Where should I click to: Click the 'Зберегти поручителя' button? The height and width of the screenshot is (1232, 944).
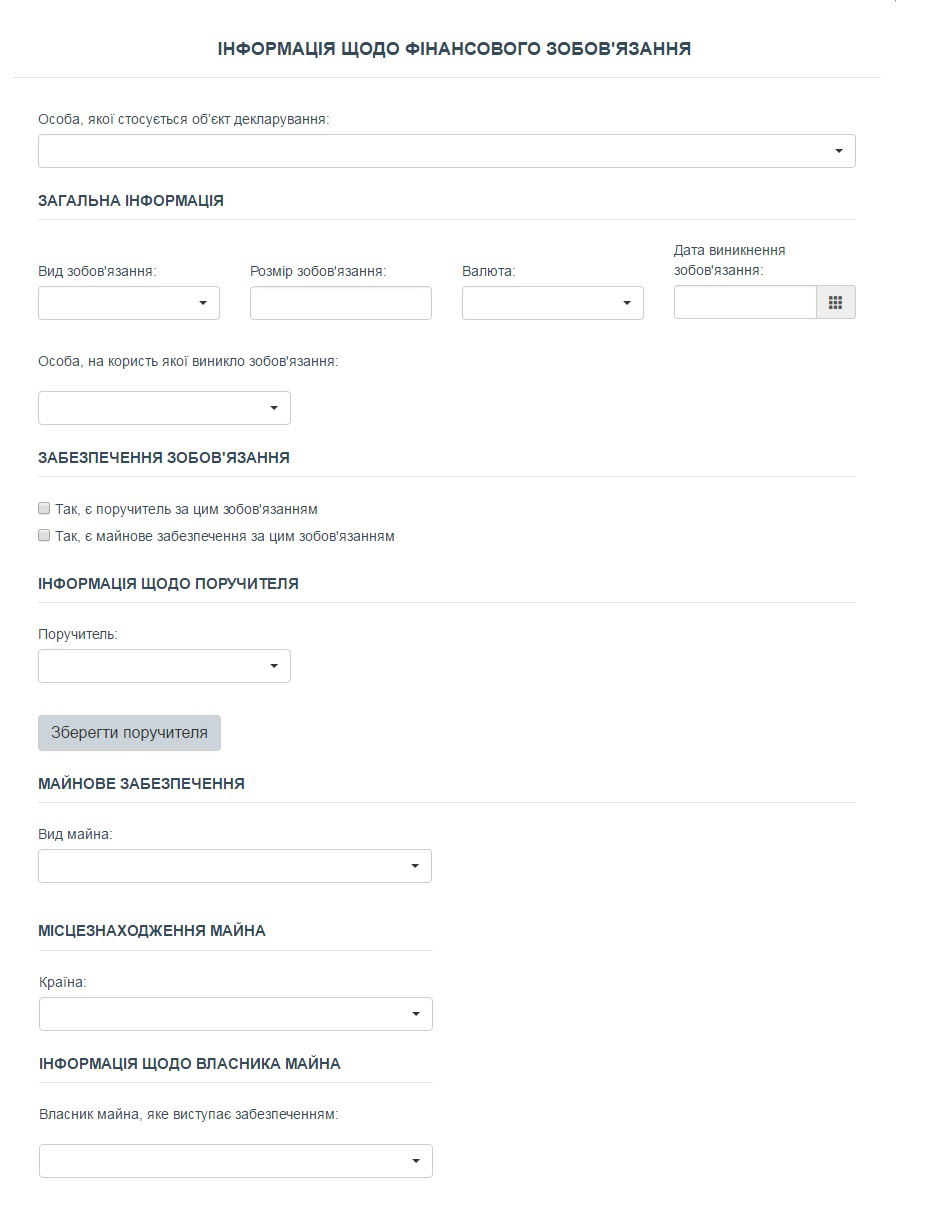pos(129,732)
